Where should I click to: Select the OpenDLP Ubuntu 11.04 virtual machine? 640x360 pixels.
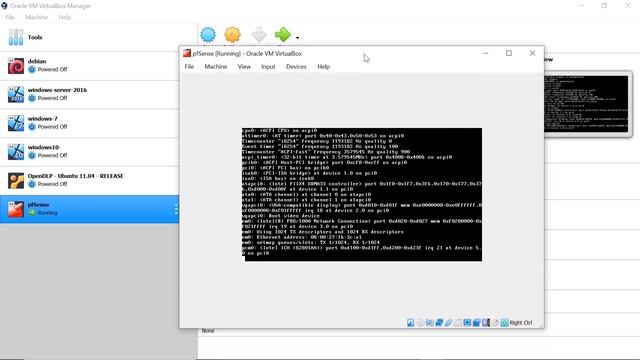(x=89, y=180)
